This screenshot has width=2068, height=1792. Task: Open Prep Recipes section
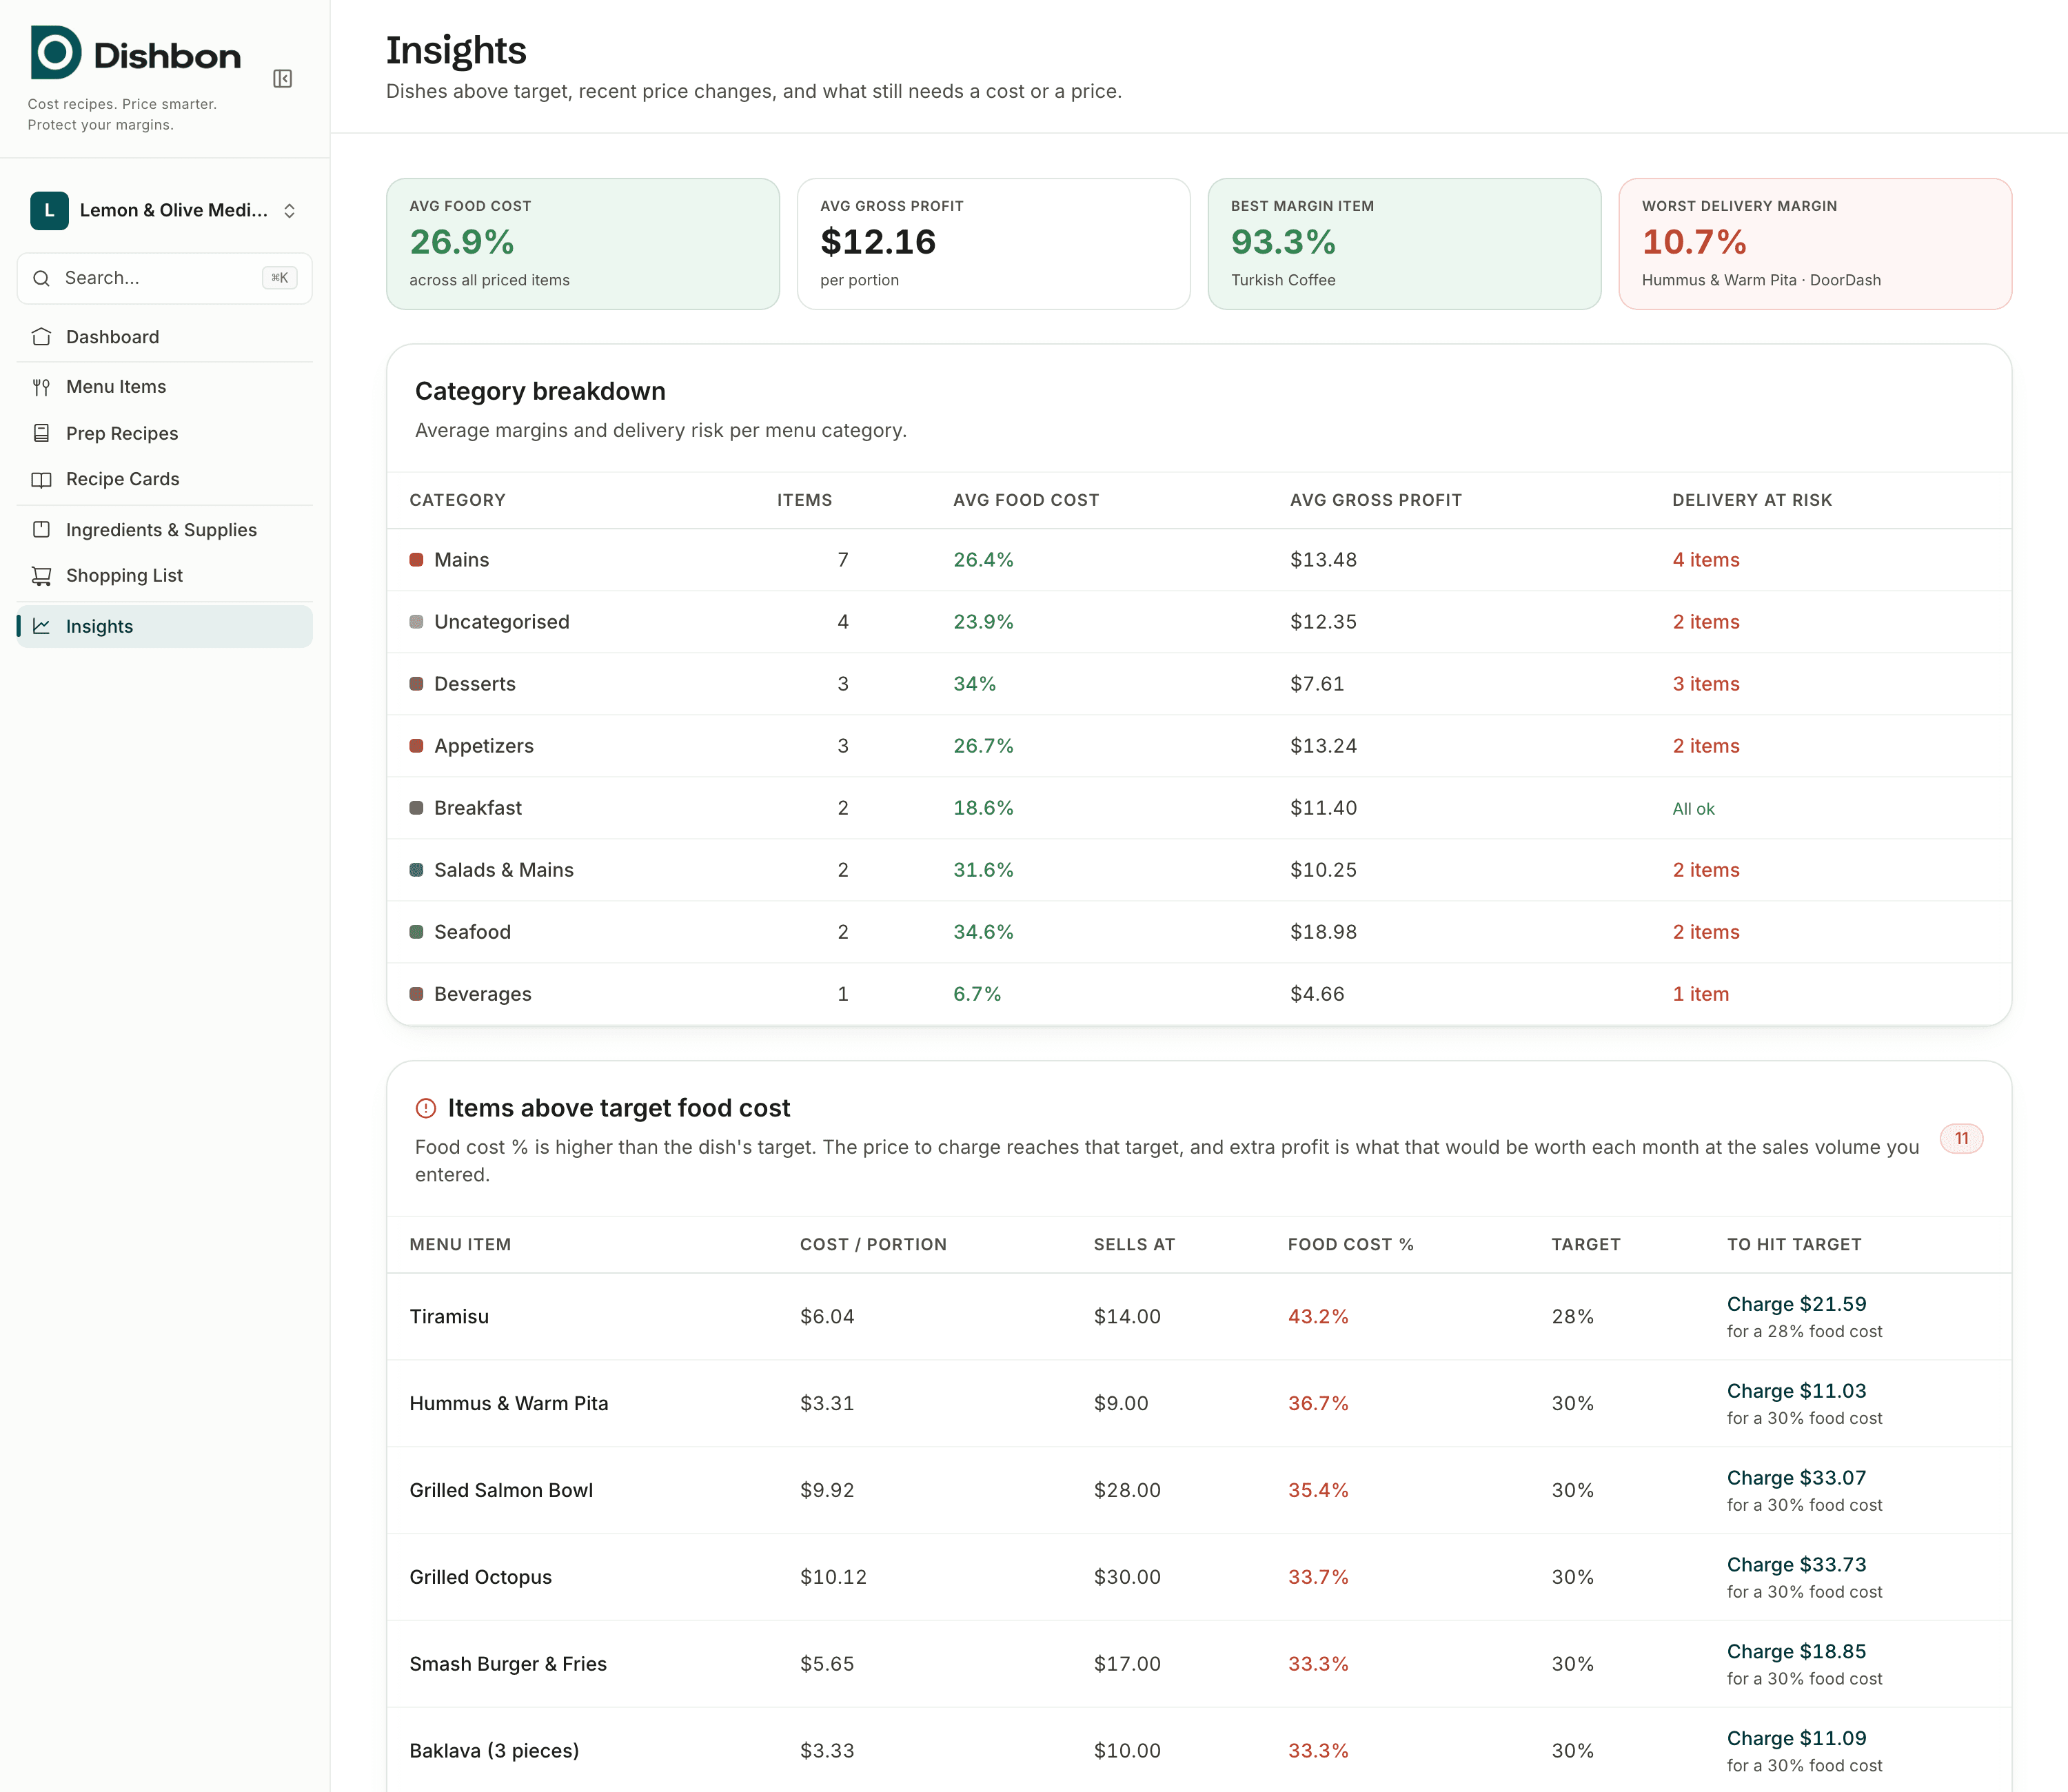[165, 433]
